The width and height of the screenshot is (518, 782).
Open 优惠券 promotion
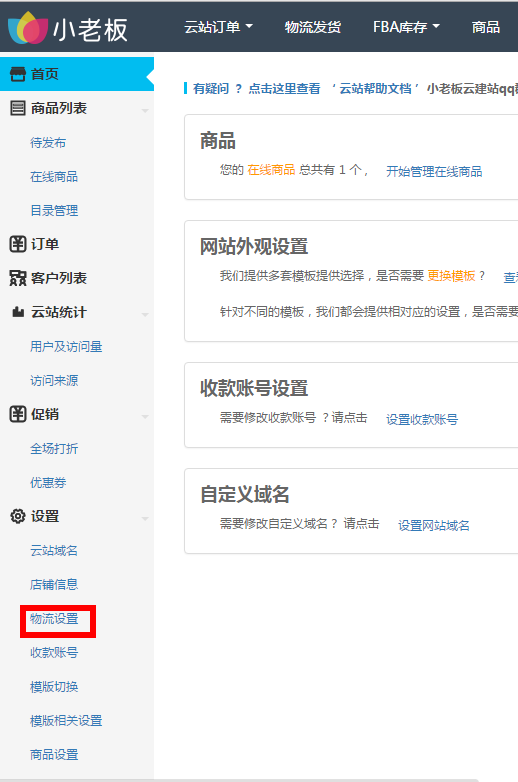point(48,482)
